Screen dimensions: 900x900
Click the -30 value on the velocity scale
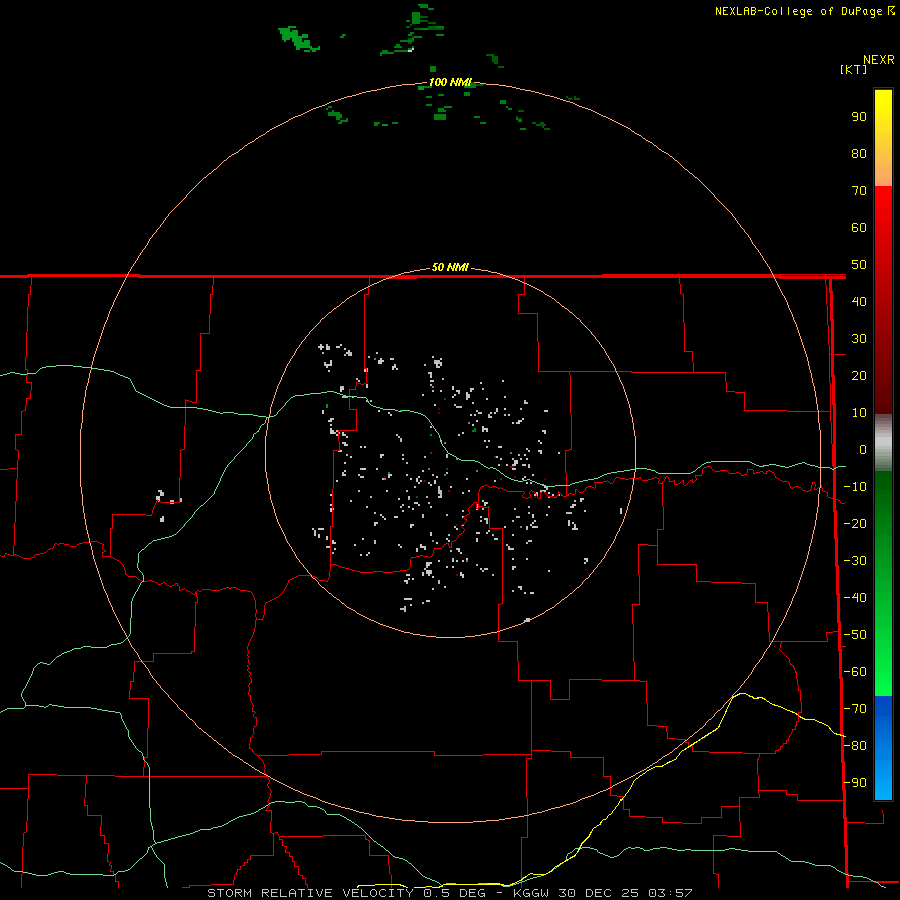[855, 561]
